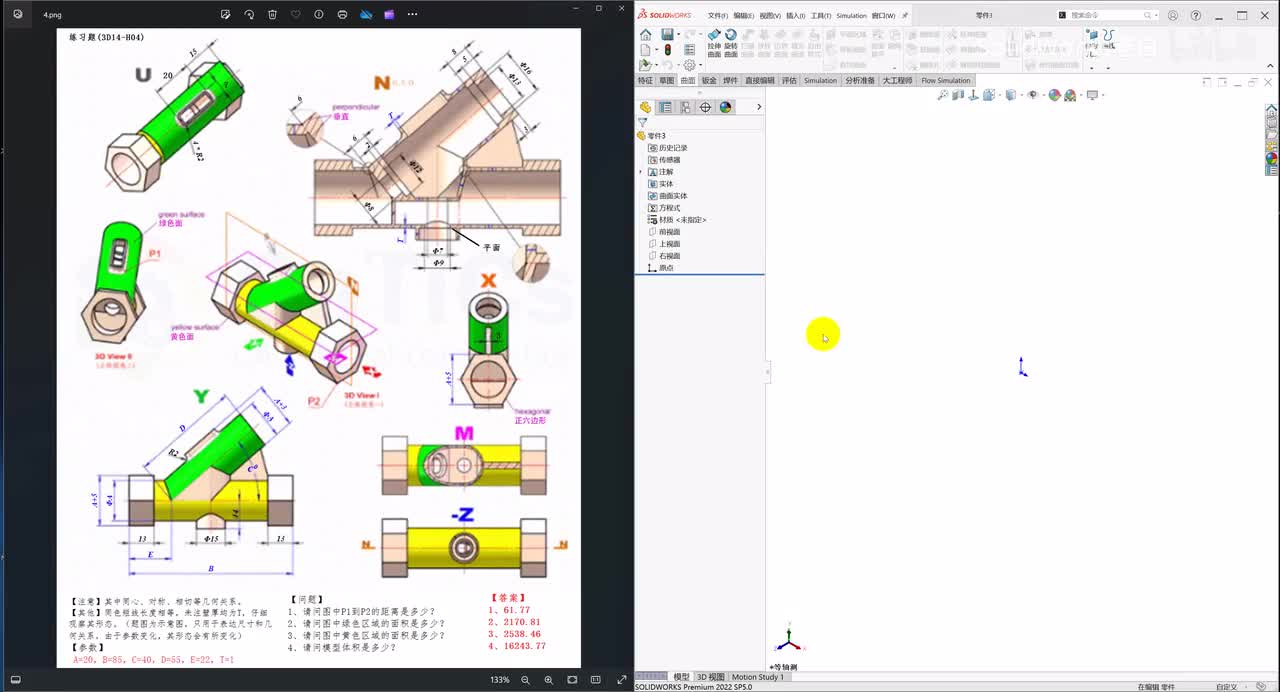Open the ConfigurationManager tab icon
Screen dimensions: 1280x692
[x=685, y=107]
